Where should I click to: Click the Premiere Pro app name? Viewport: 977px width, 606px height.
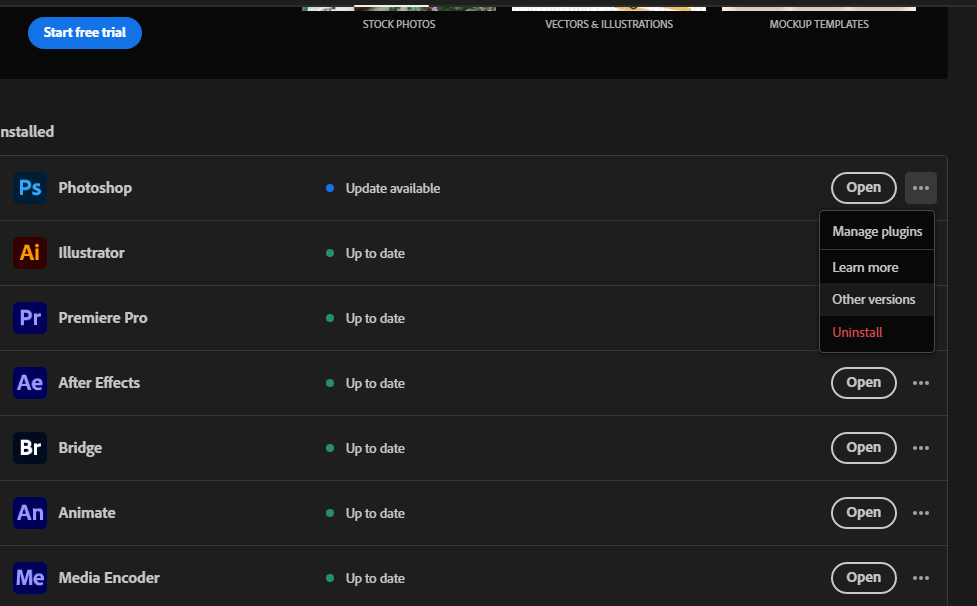(103, 318)
